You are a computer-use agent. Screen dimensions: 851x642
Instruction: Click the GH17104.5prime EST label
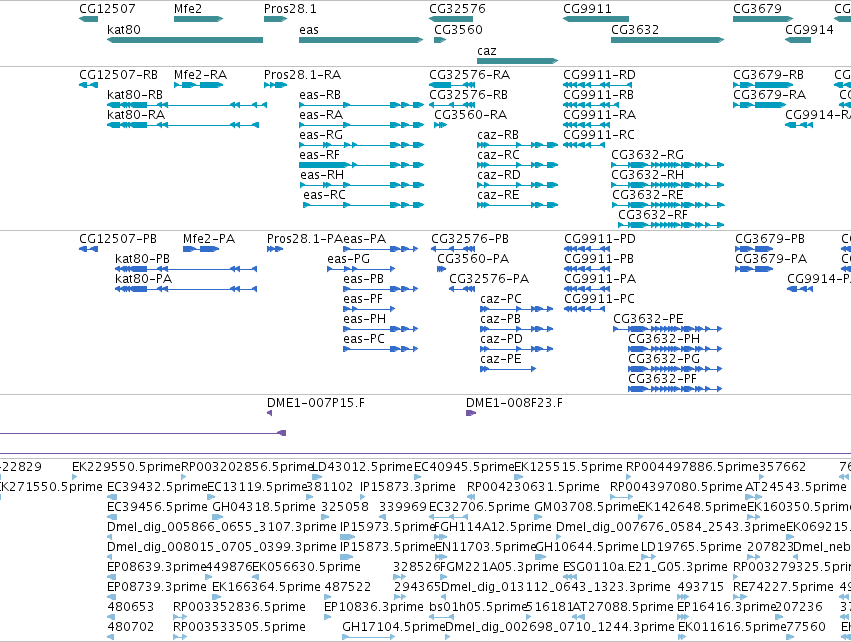point(393,627)
